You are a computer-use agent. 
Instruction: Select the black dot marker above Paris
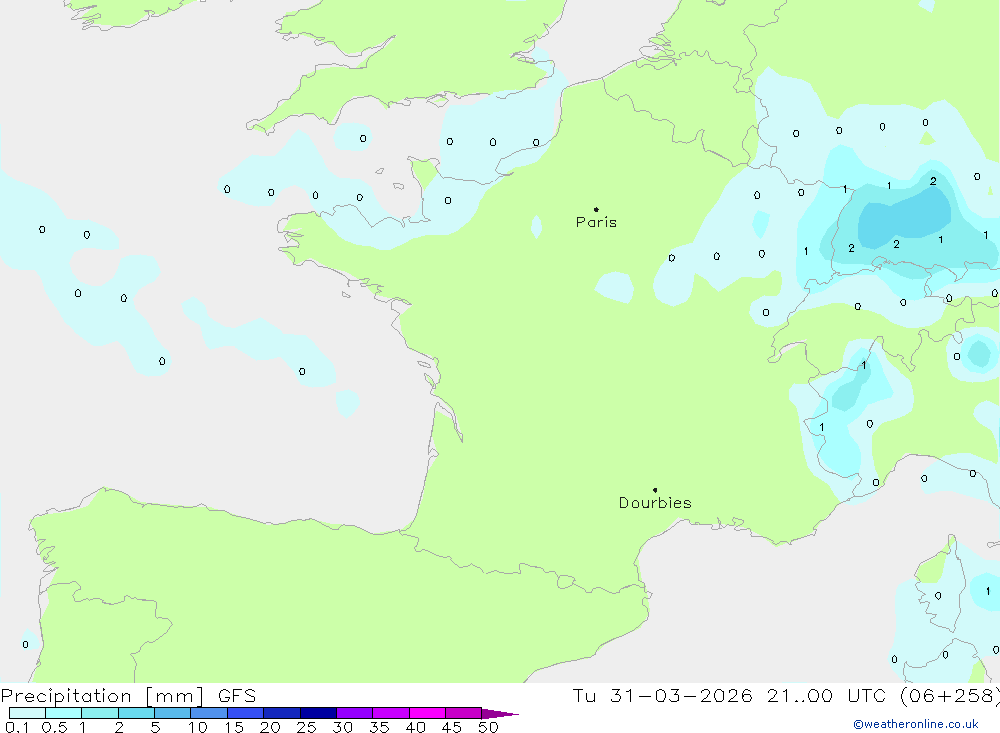tap(596, 209)
